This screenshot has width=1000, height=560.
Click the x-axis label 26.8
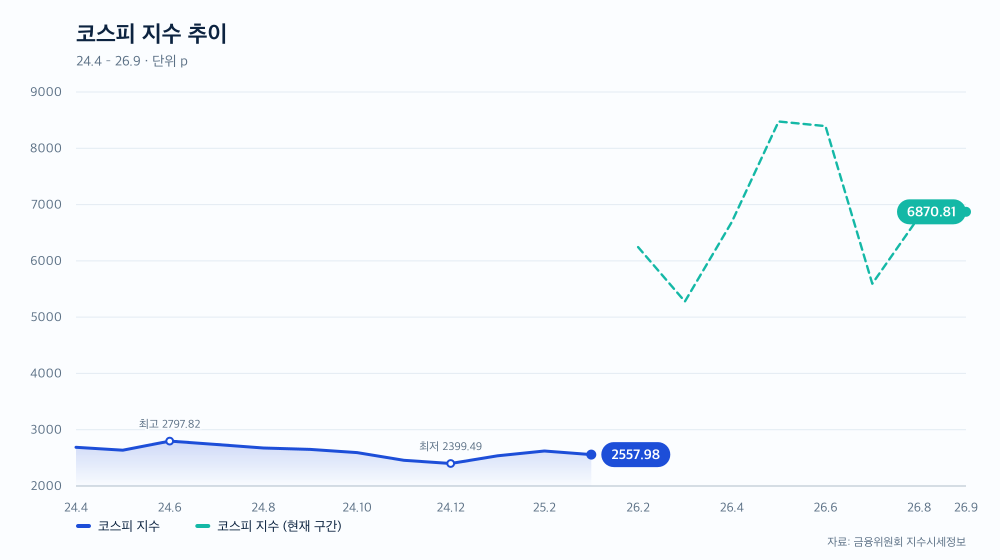pyautogui.click(x=919, y=508)
